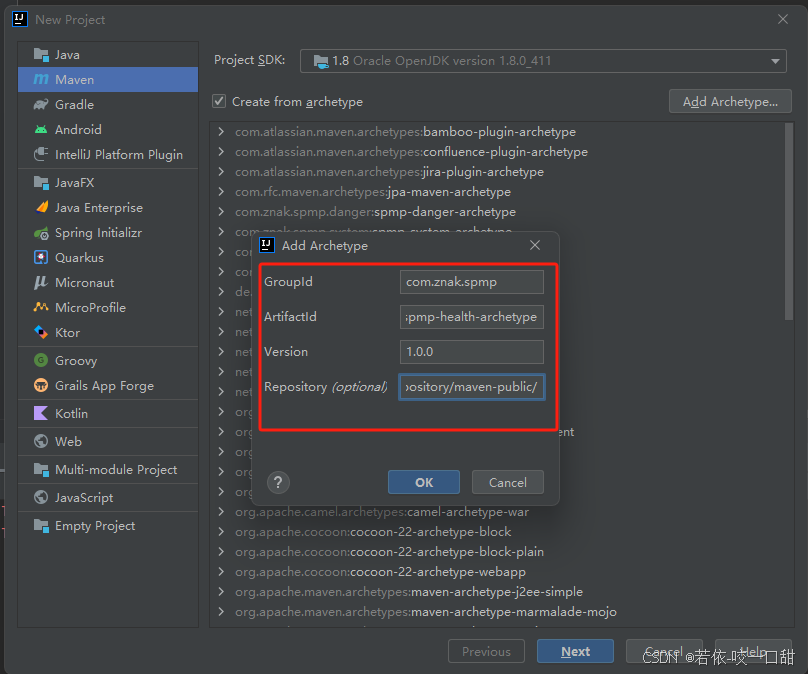The height and width of the screenshot is (674, 808).
Task: Choose the MicroProfile icon
Action: [41, 307]
